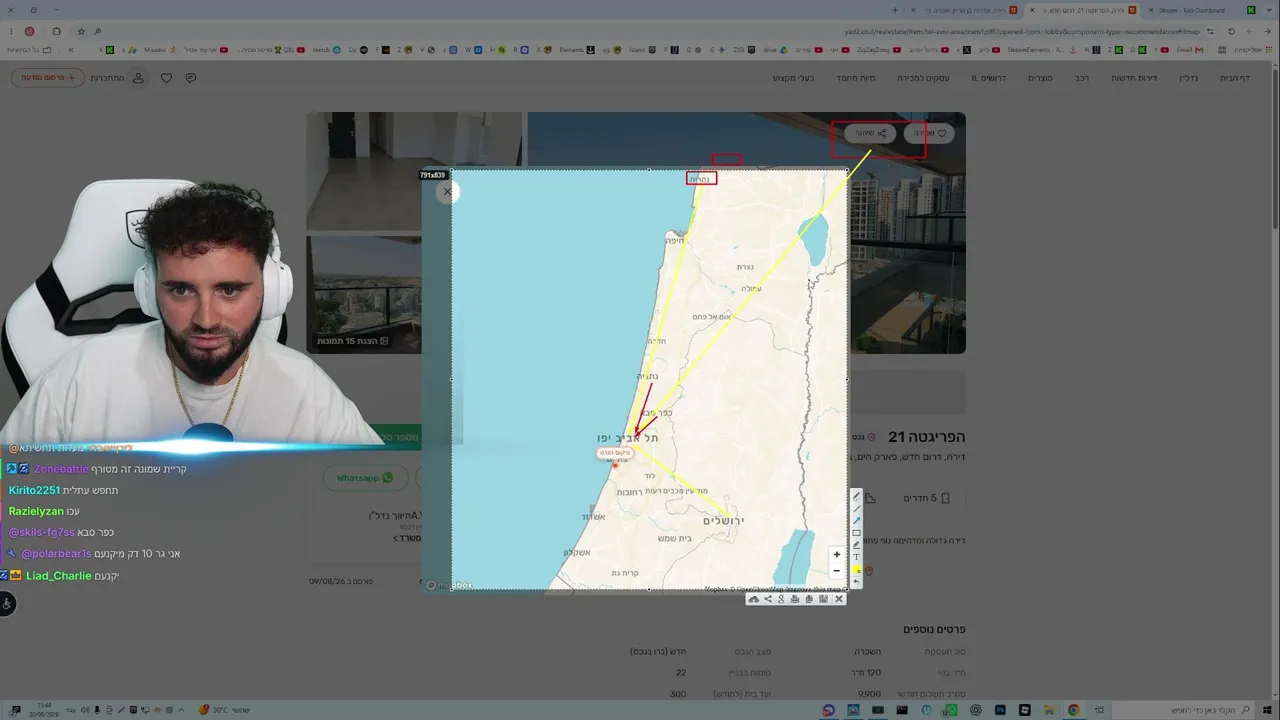The width and height of the screenshot is (1280, 720).
Task: Close the screenshot tool toolbar
Action: coord(839,599)
